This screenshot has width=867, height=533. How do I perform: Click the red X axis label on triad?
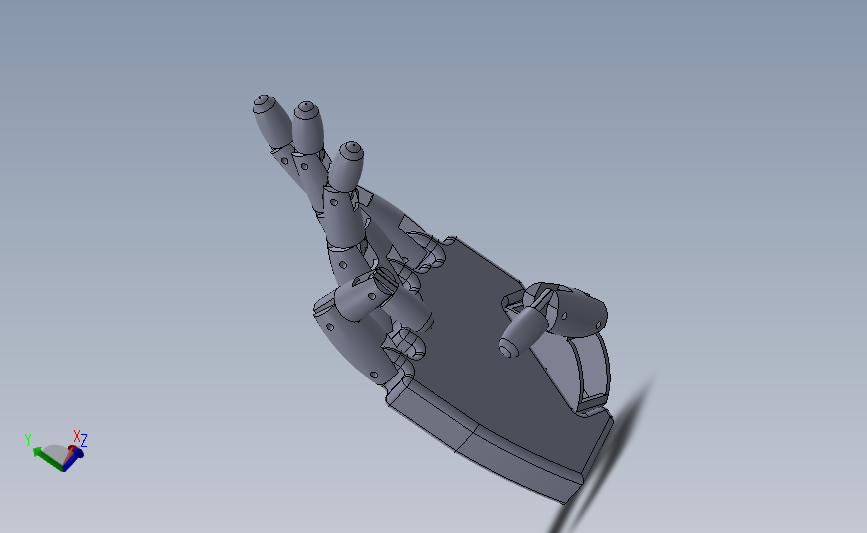pos(77,436)
